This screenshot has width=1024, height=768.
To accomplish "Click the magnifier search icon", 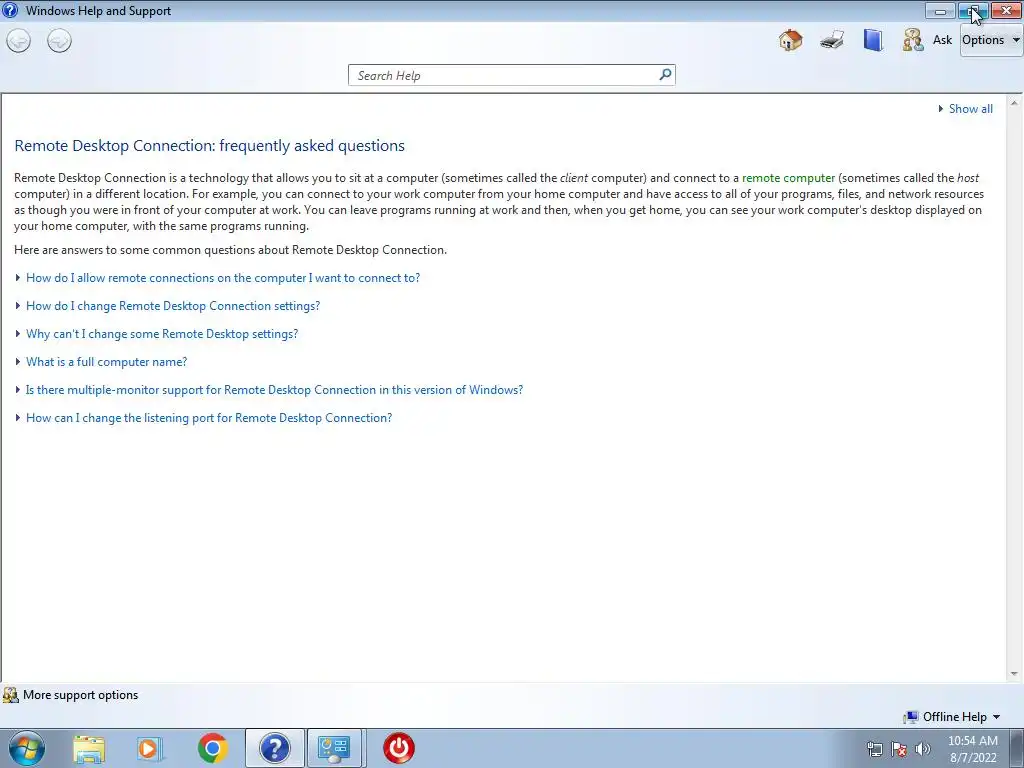I will pos(665,74).
